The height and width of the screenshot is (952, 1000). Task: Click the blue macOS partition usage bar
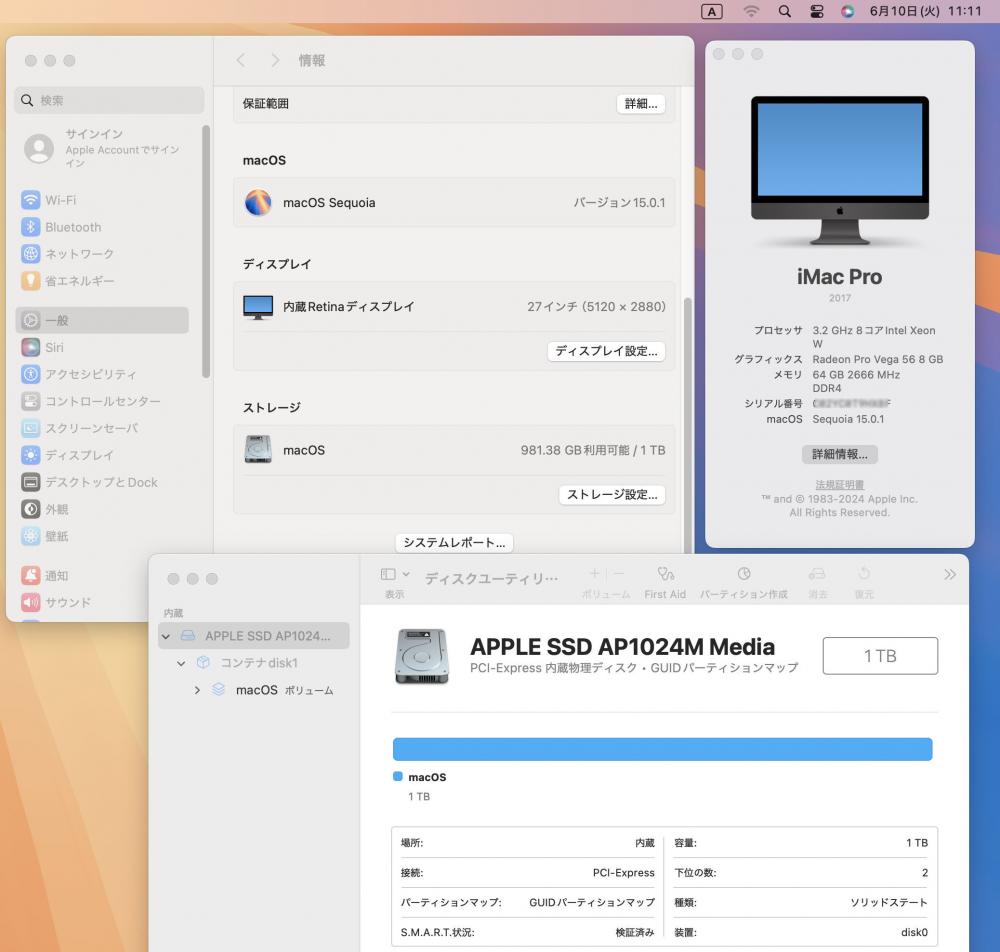click(x=663, y=749)
